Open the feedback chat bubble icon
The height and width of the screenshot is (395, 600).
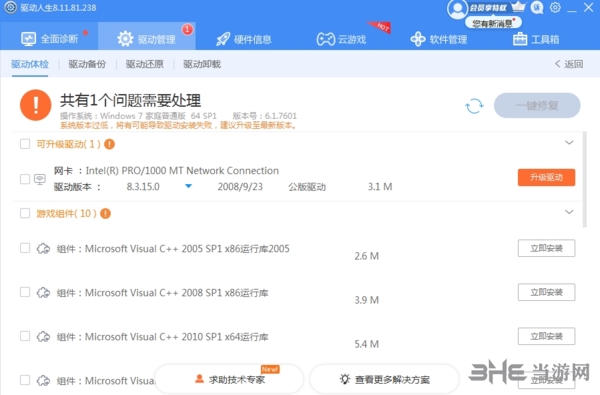pos(537,8)
